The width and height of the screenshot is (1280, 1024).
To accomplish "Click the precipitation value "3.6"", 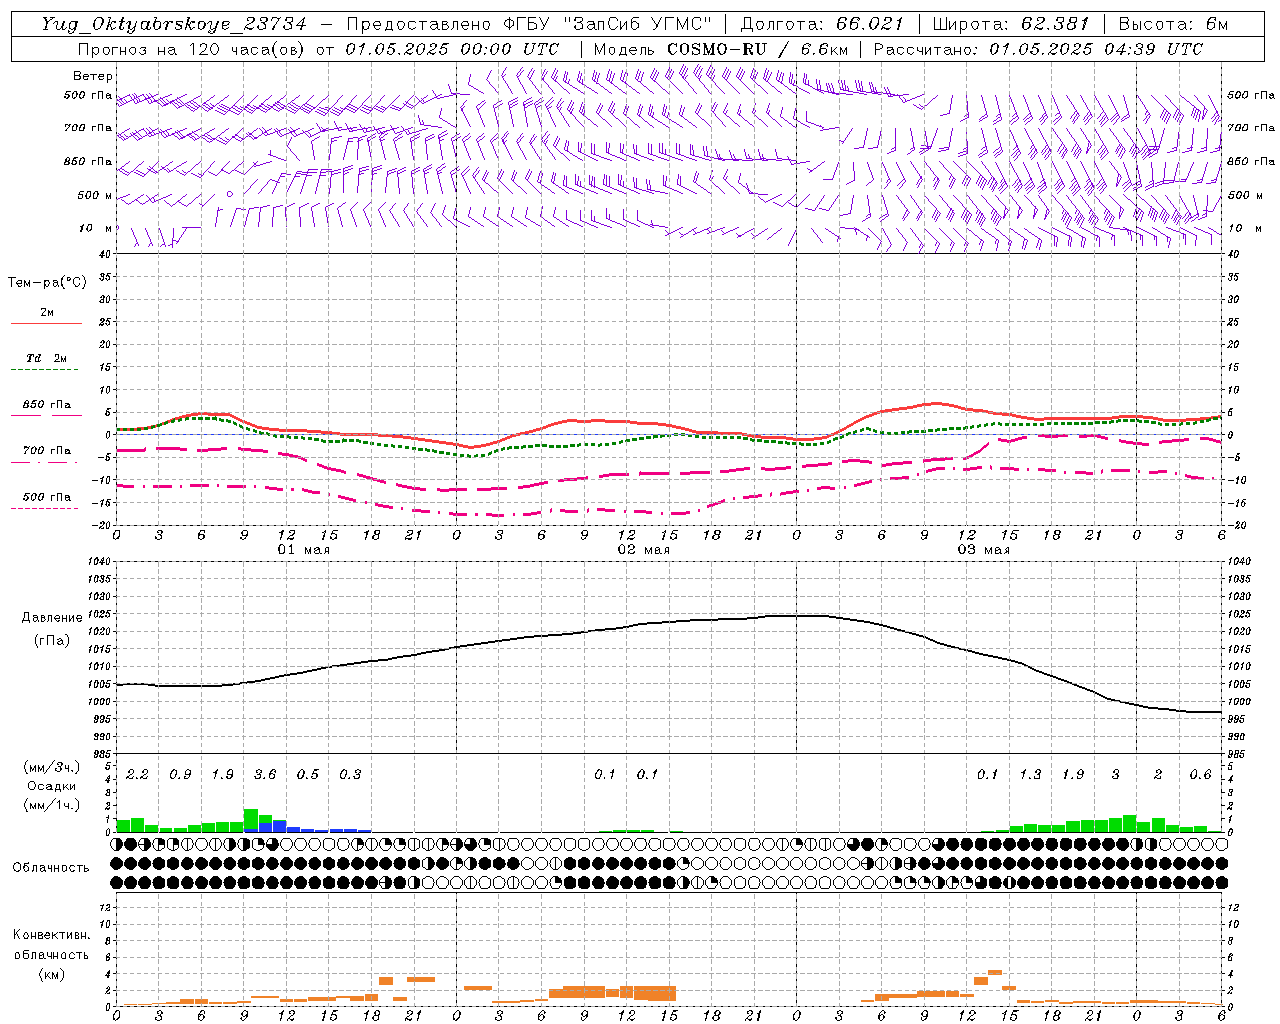I will (265, 775).
